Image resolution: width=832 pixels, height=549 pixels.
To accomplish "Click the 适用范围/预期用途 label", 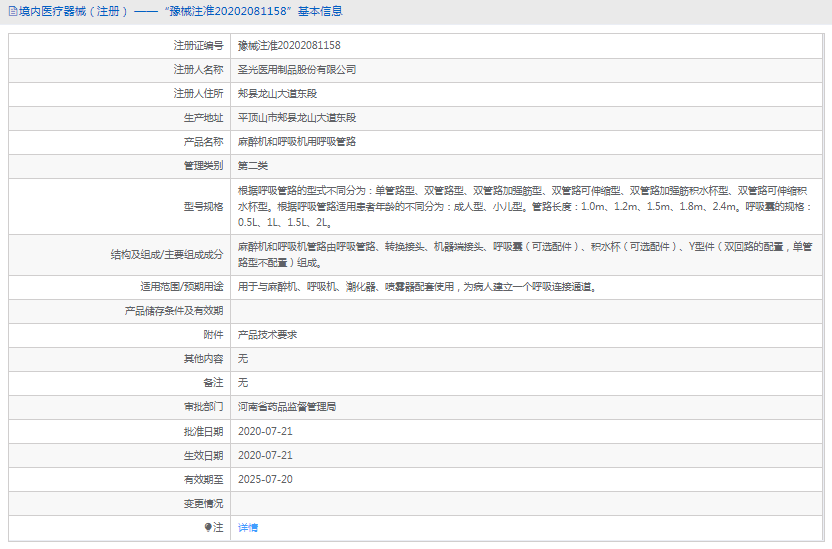I will pyautogui.click(x=182, y=287).
